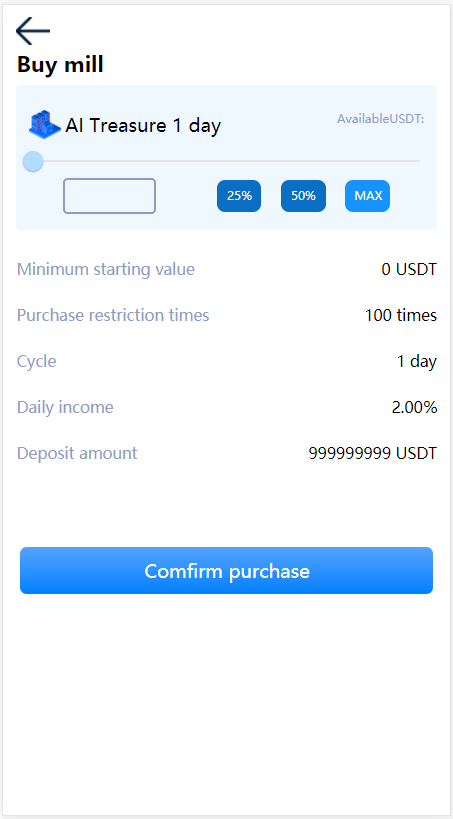
Task: Click the Minimum starting value label
Action: pyautogui.click(x=106, y=270)
